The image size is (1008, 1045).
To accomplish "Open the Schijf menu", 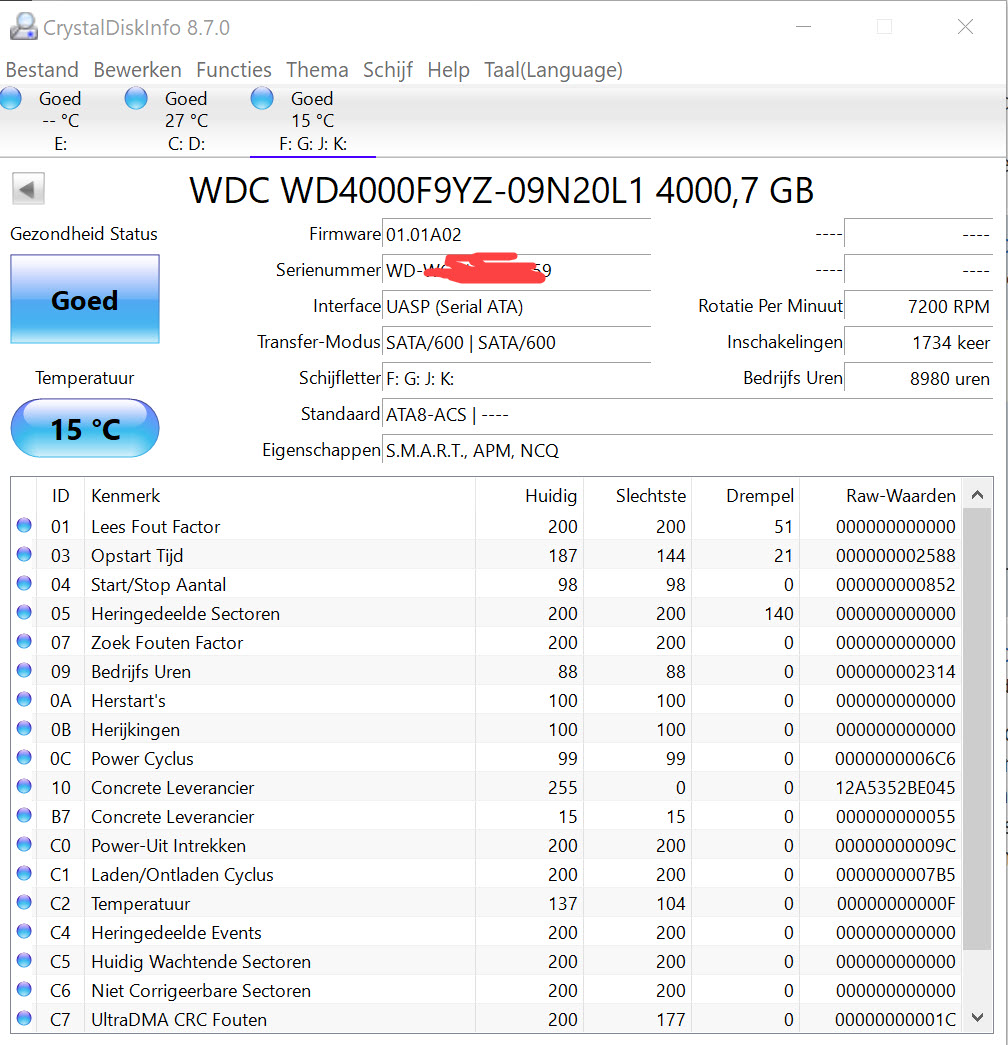I will 388,70.
